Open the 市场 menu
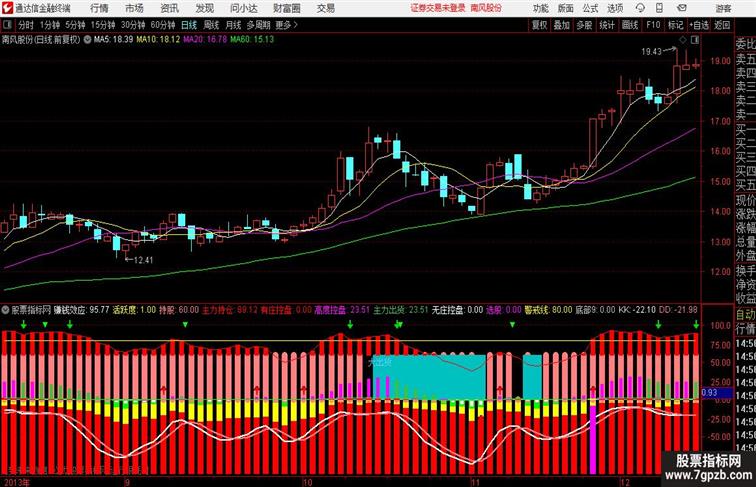 point(135,8)
